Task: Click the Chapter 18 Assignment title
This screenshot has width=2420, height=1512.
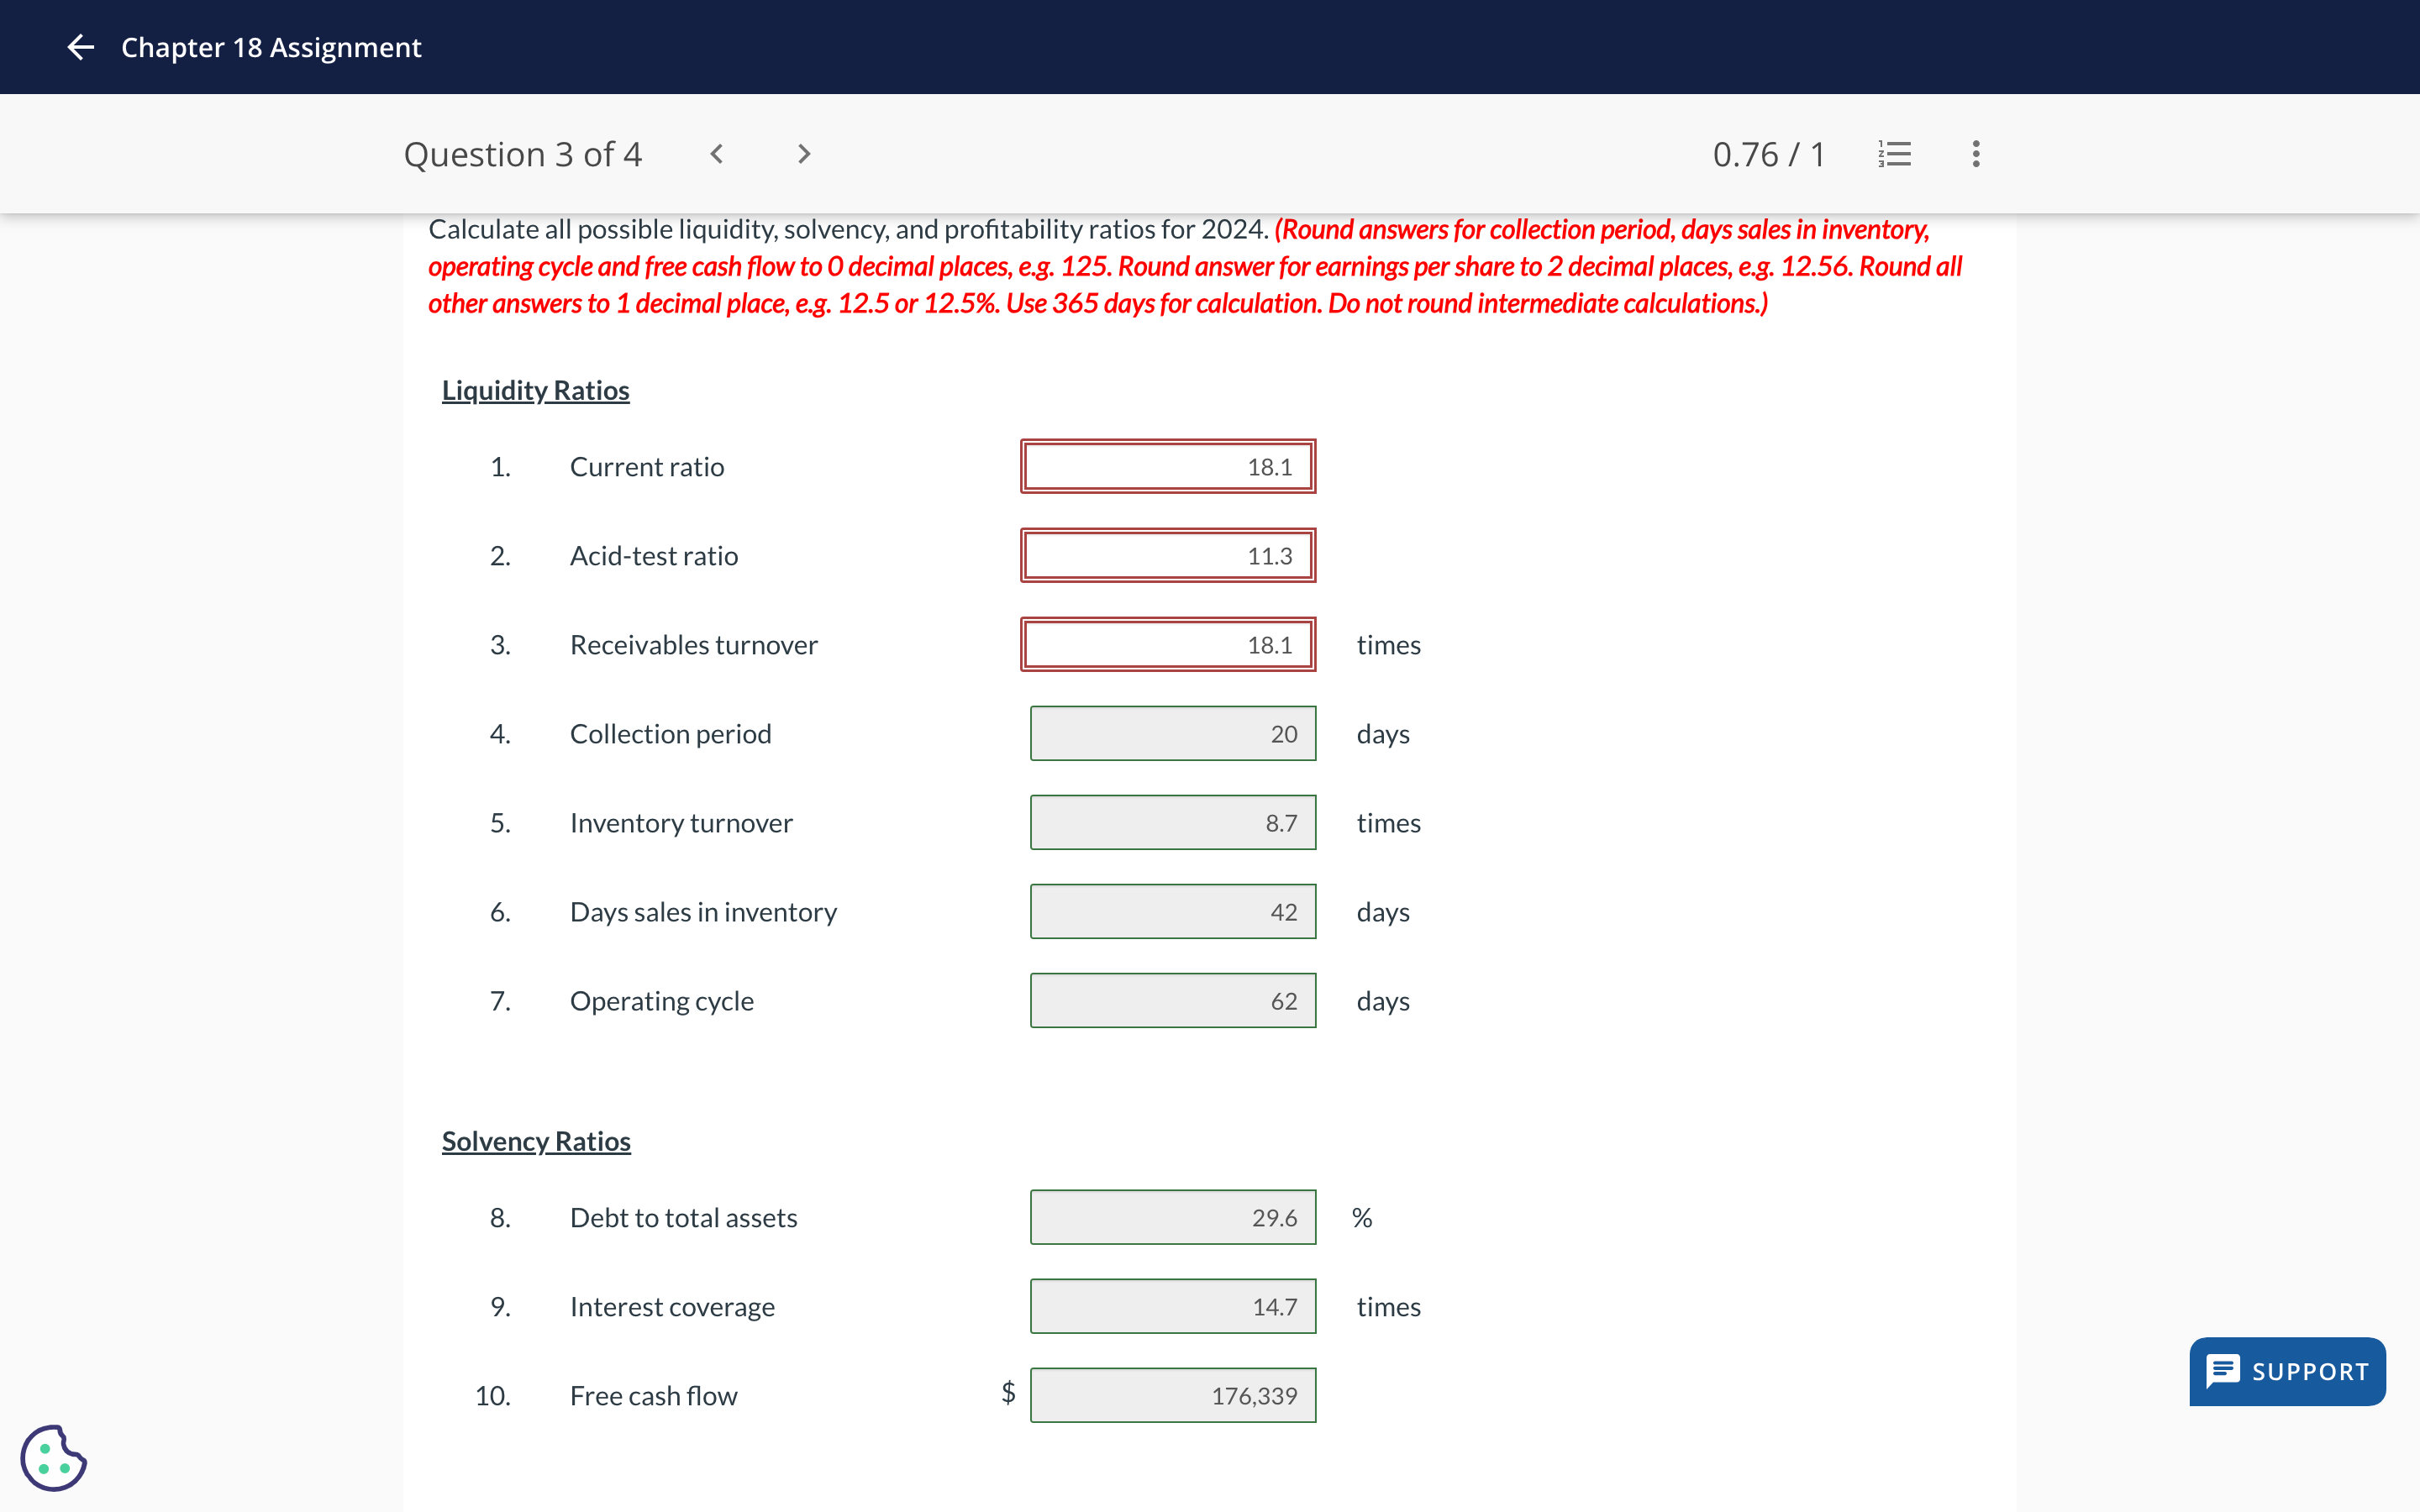Action: click(271, 47)
